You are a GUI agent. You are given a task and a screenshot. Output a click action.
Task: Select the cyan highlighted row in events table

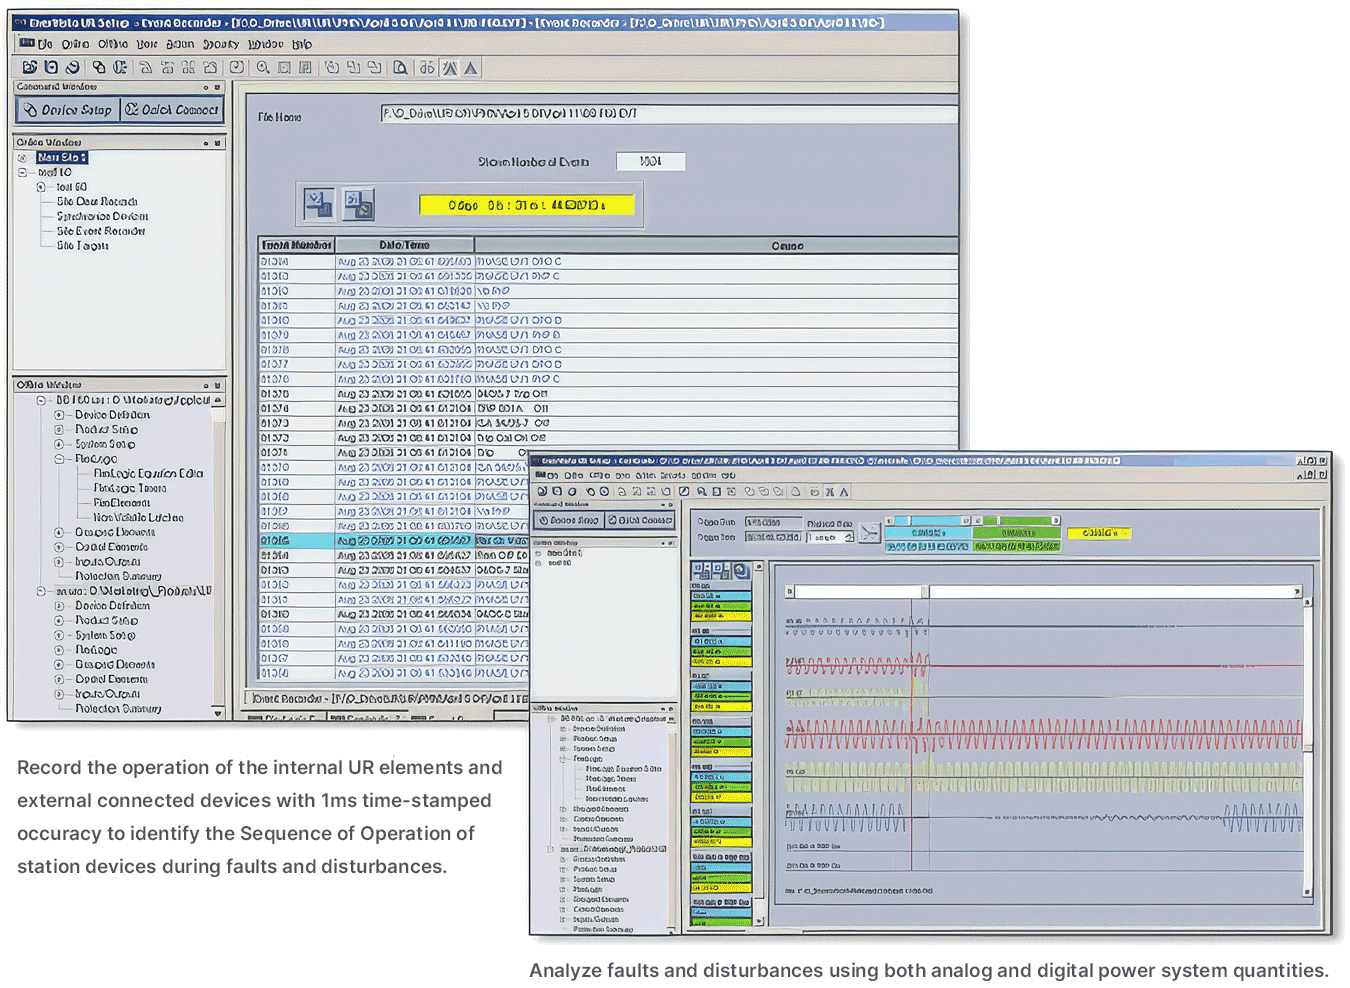(x=394, y=540)
